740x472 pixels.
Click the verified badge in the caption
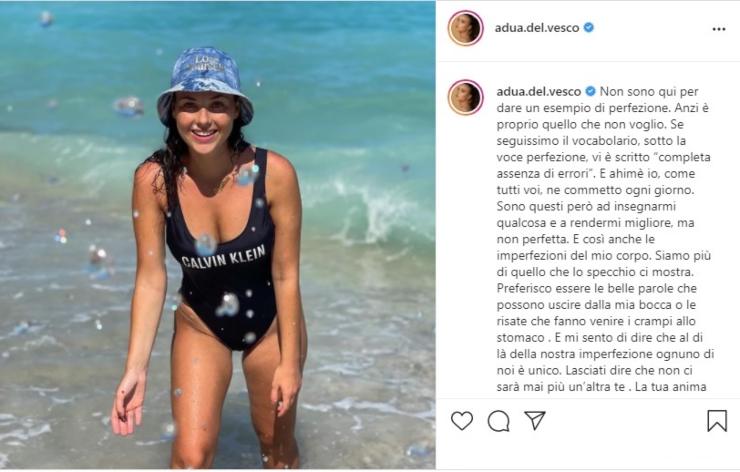point(590,91)
